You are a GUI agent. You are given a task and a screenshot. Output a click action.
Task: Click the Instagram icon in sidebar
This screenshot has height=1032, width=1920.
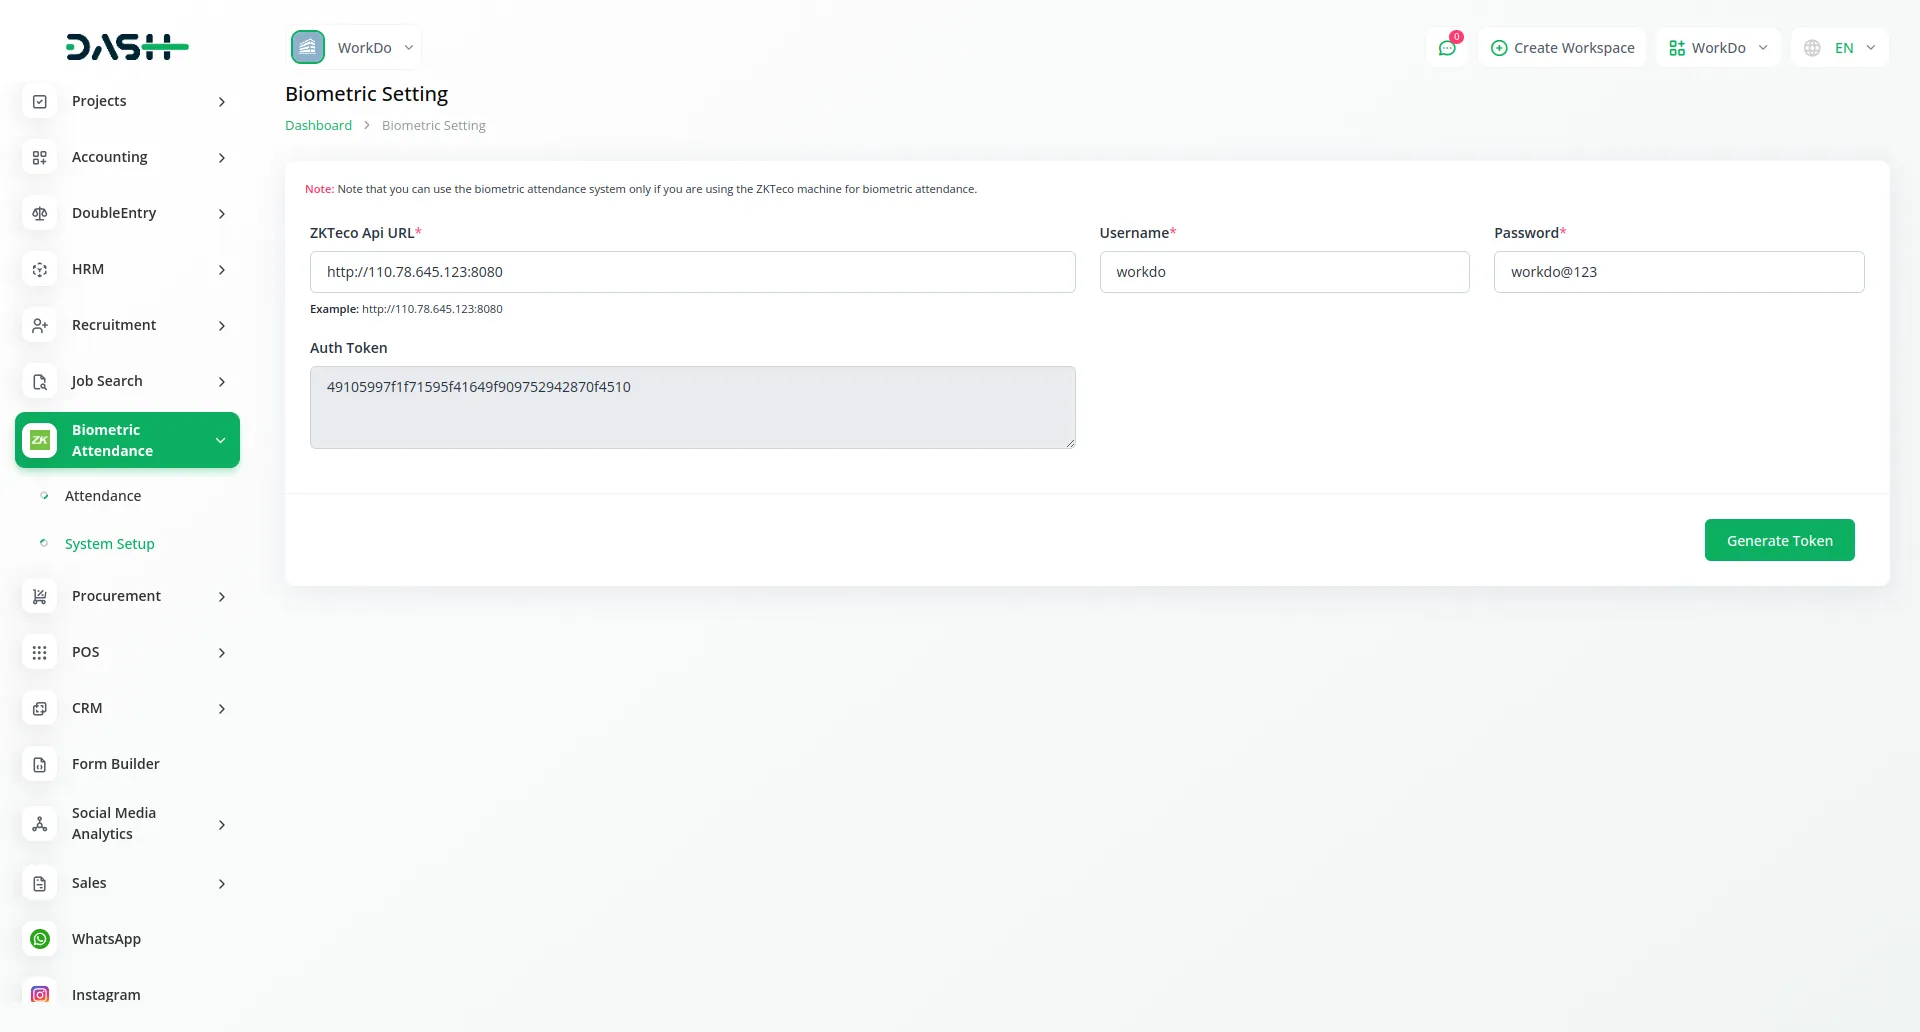tap(40, 994)
